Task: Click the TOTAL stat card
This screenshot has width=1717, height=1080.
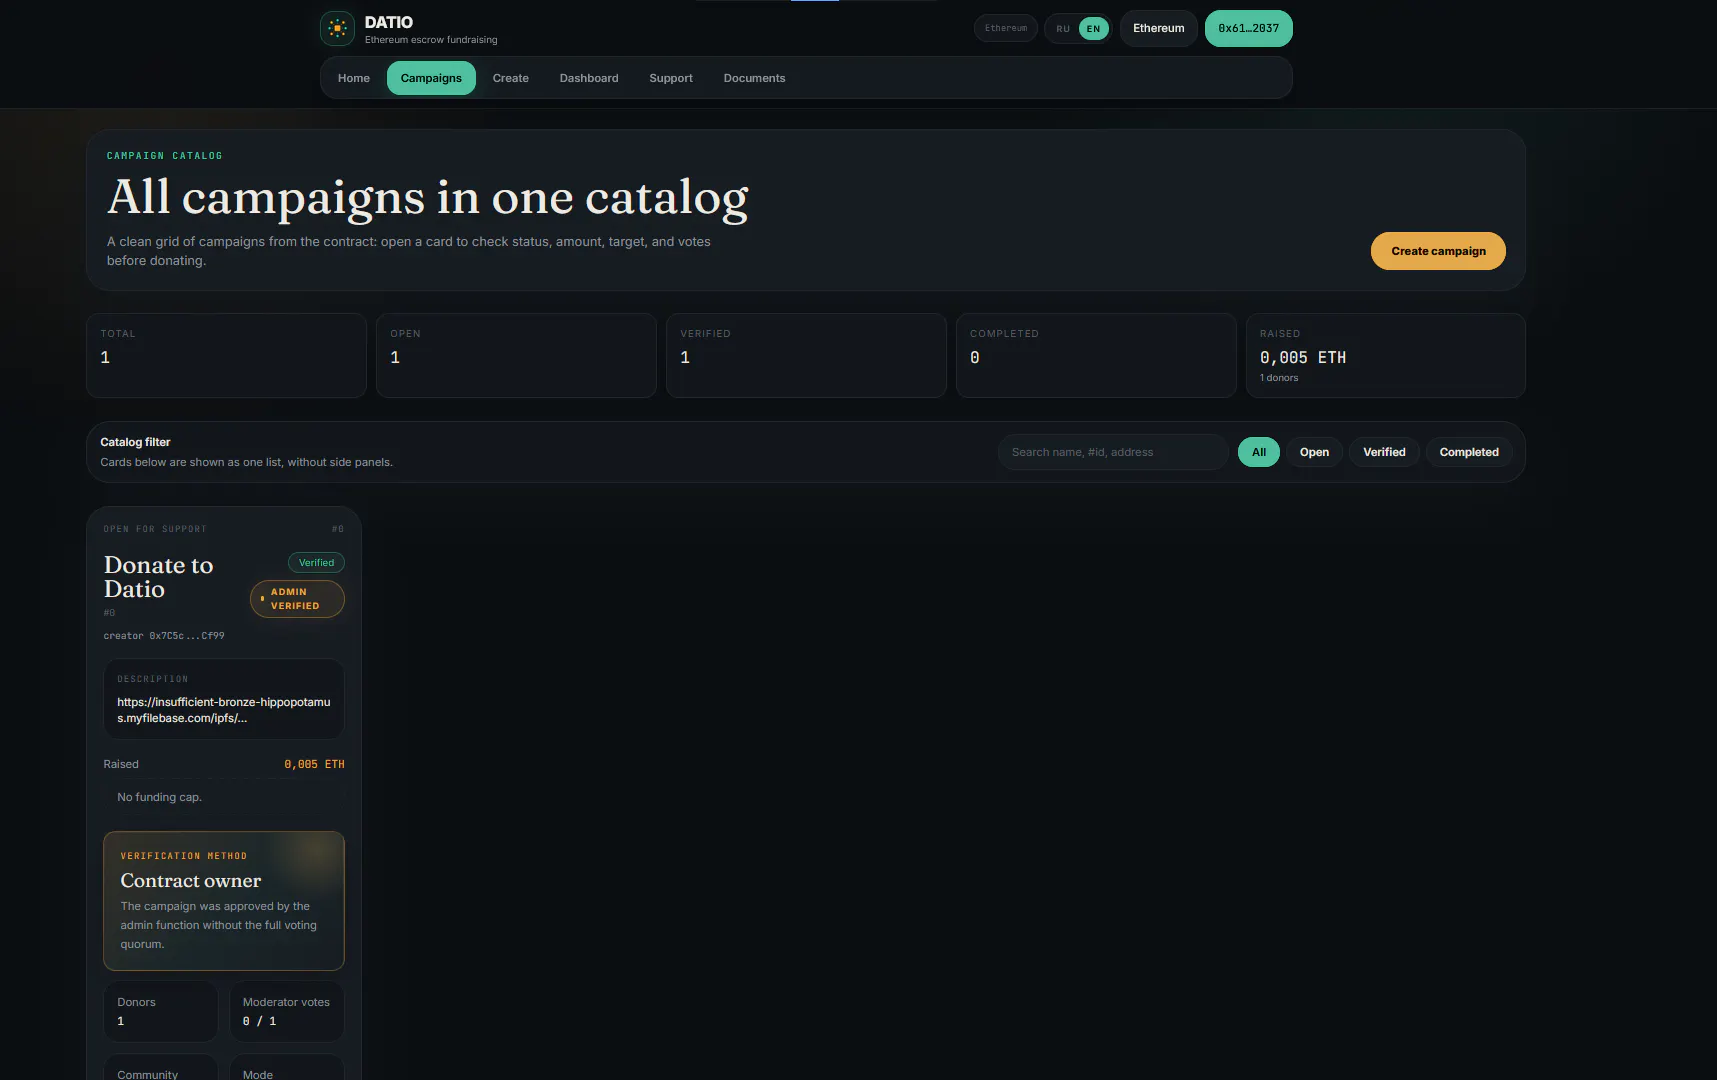Action: coord(226,355)
